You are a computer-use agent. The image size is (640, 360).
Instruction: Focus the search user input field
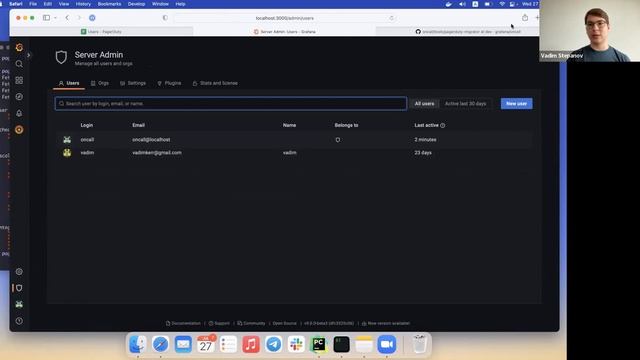(x=231, y=104)
